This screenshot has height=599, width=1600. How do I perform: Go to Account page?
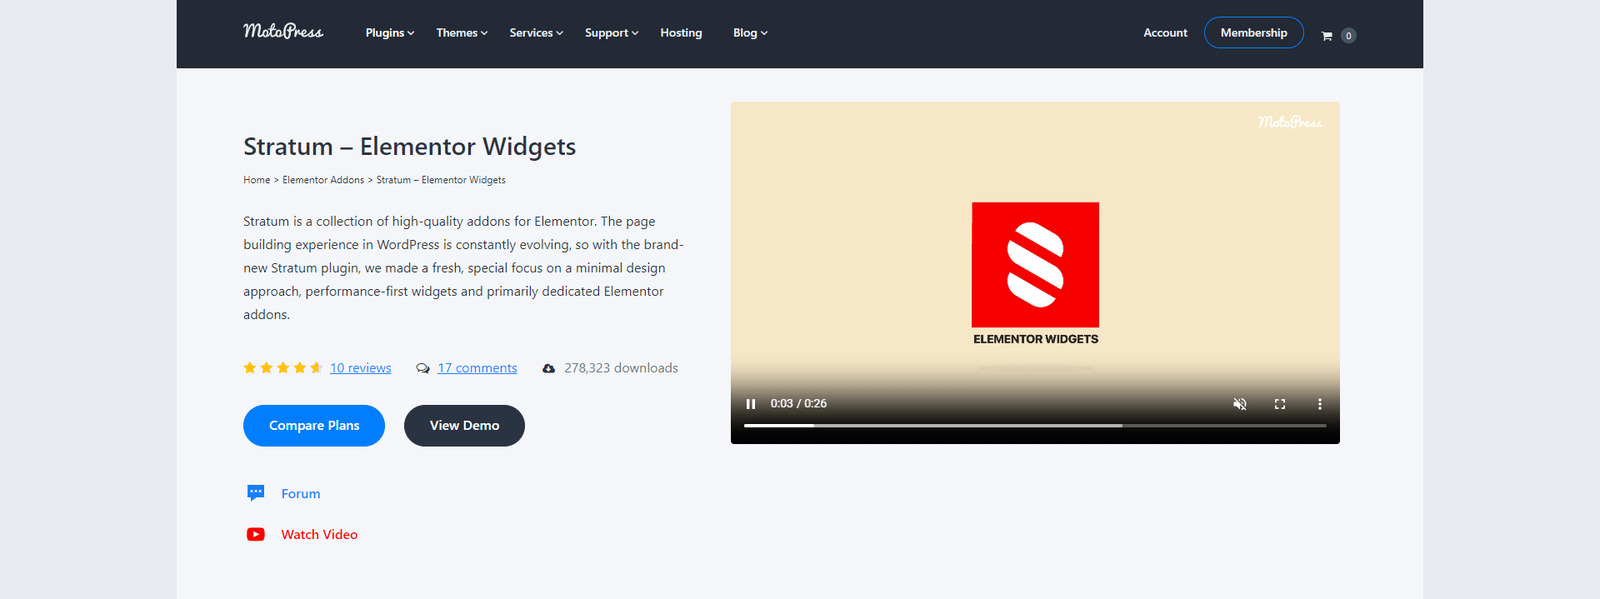click(x=1165, y=33)
